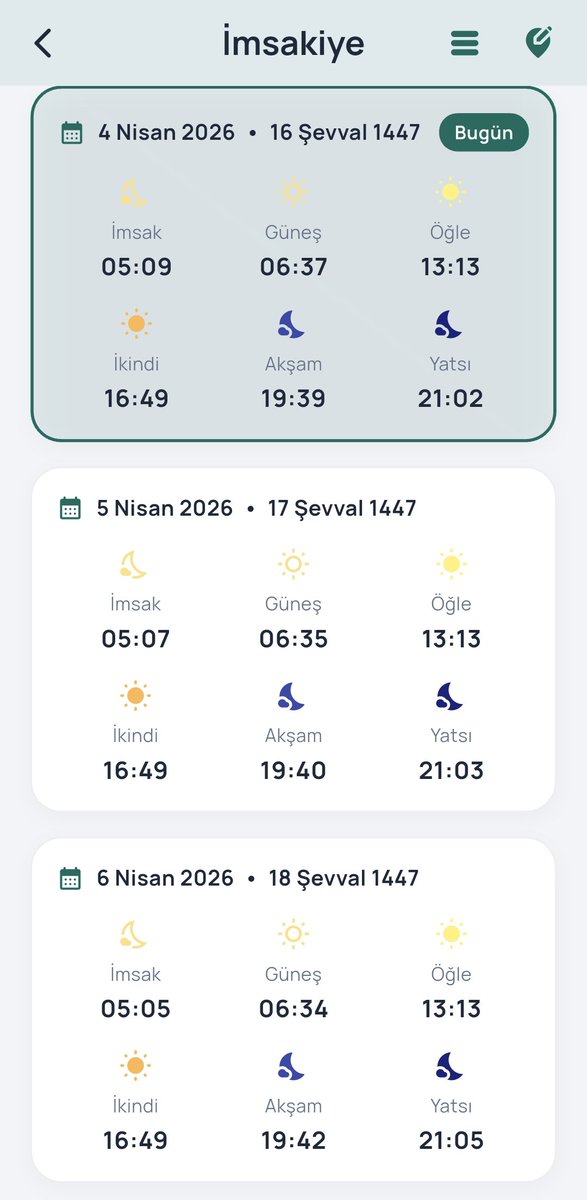Open the hamburger menu icon
This screenshot has height=1200, width=587.
[464, 43]
